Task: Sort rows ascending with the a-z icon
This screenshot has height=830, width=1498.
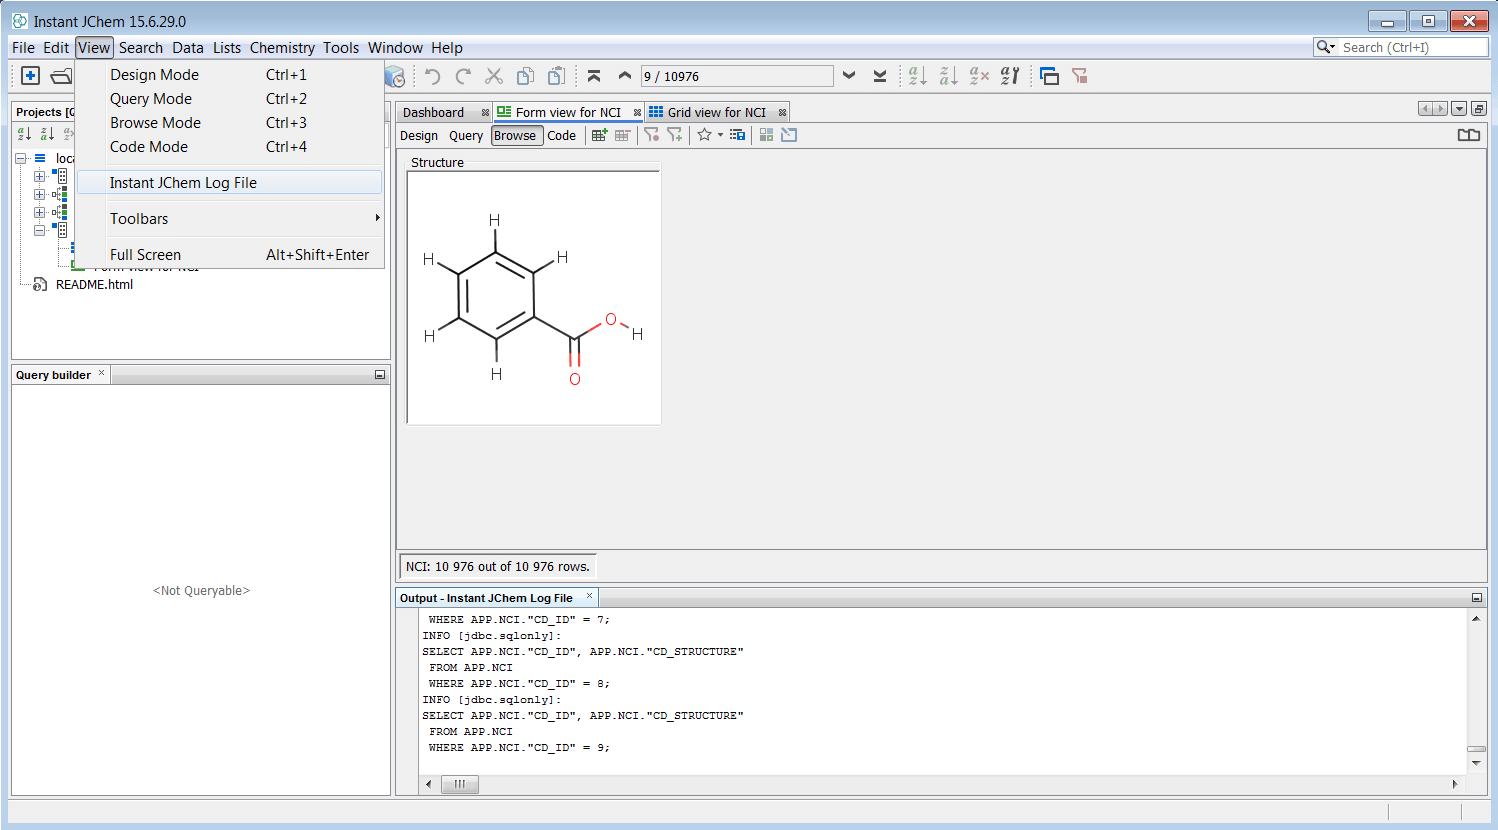Action: pyautogui.click(x=916, y=75)
